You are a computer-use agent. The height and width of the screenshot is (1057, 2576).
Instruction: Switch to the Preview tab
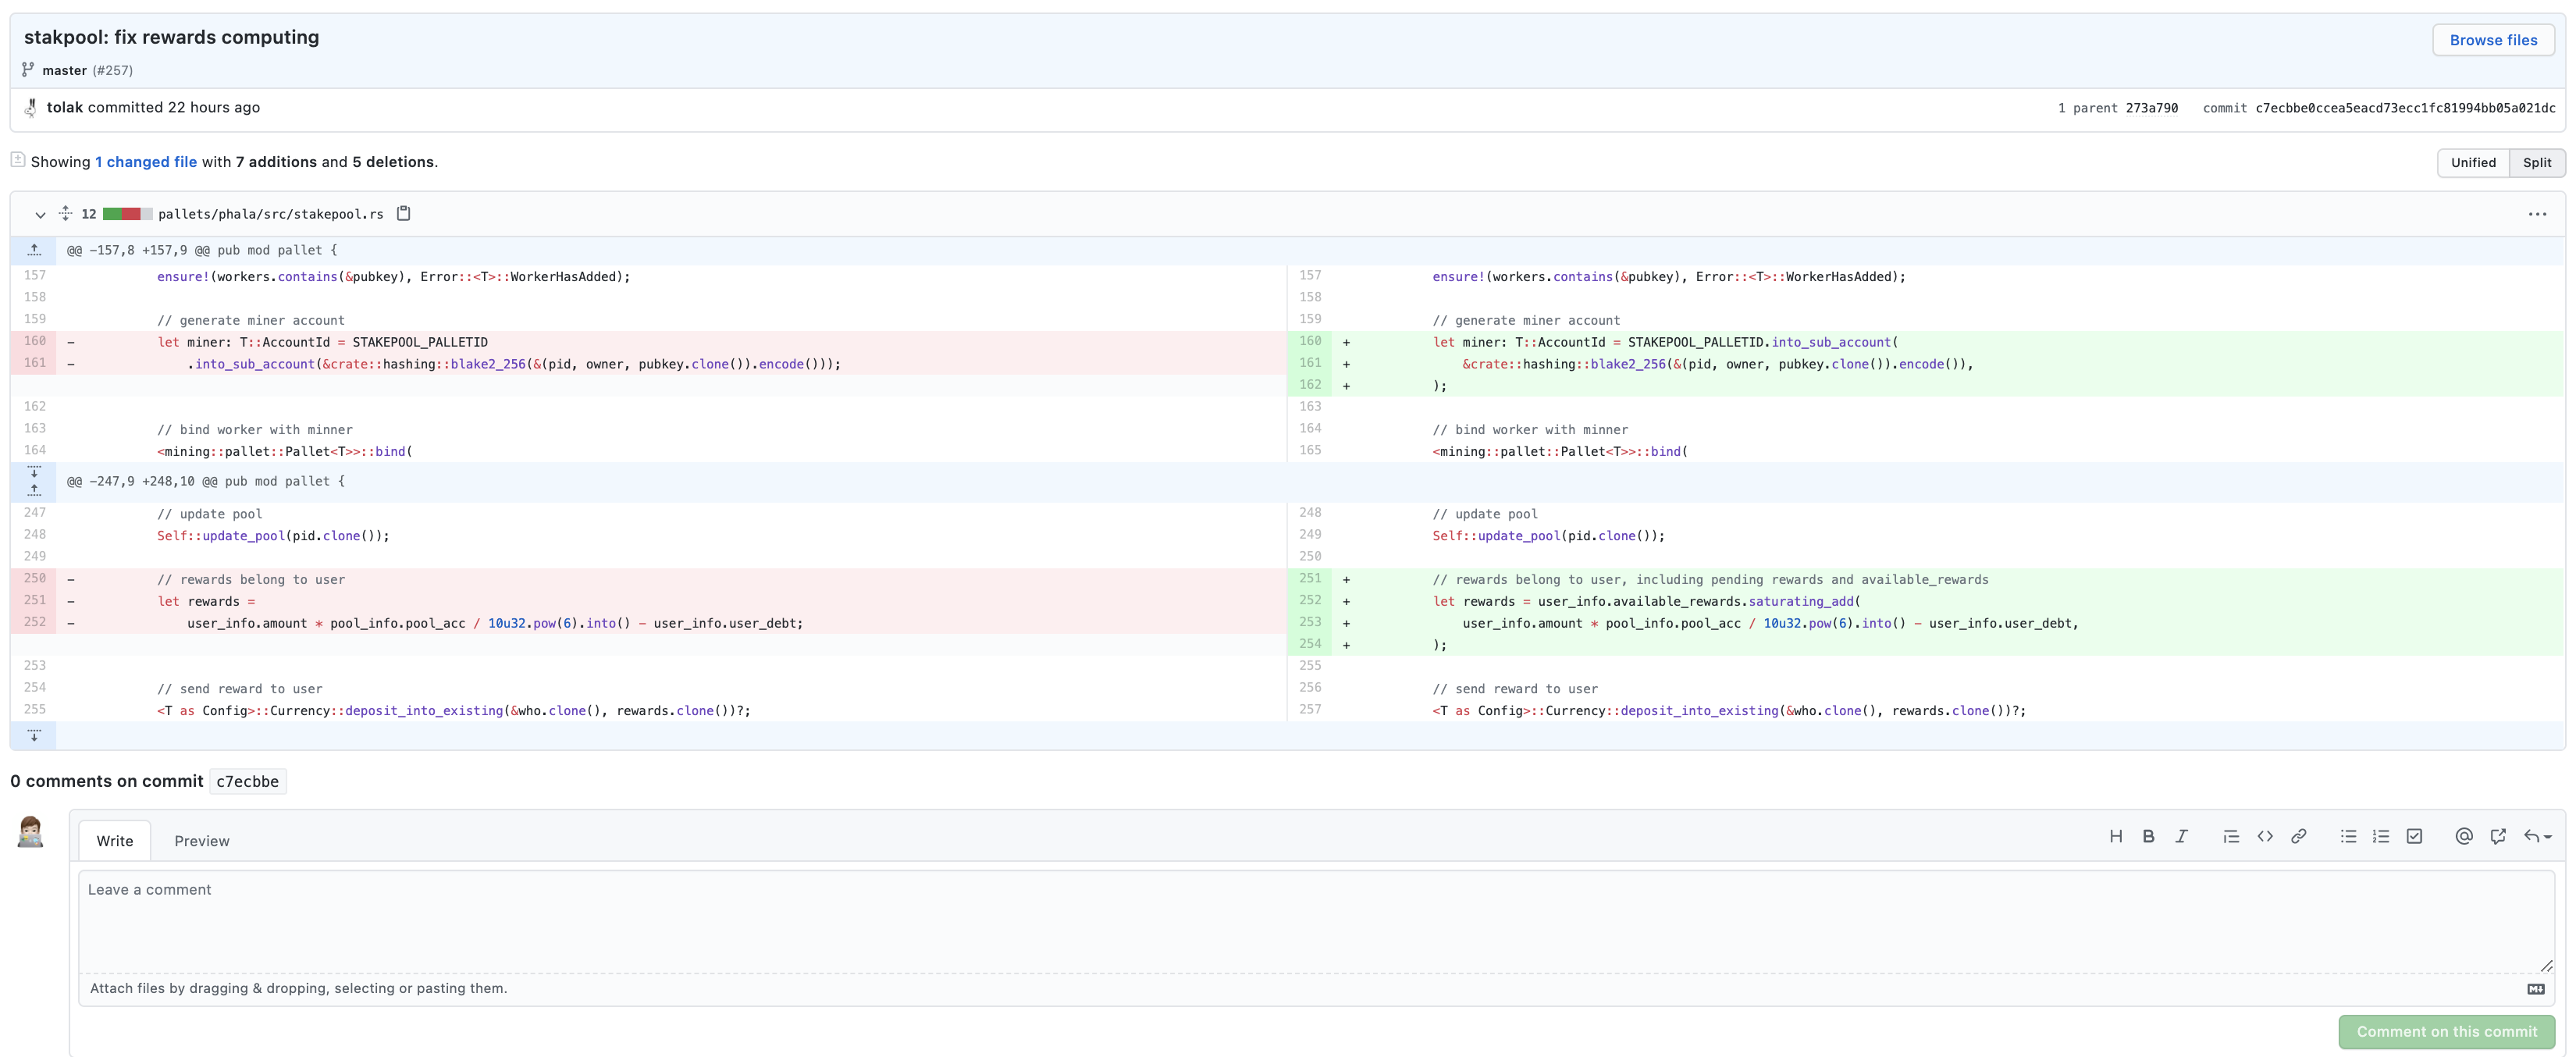[x=202, y=841]
